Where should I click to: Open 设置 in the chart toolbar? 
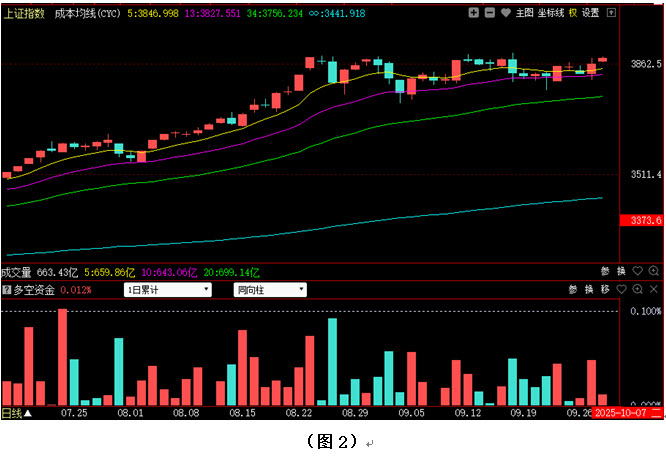tap(591, 13)
